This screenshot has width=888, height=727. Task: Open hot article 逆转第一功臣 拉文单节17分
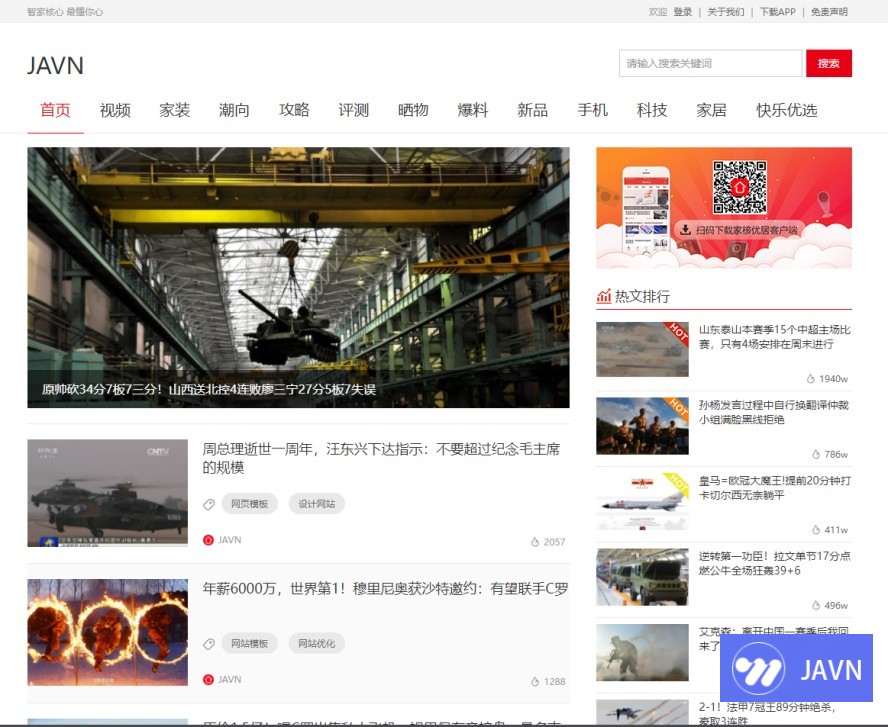(x=774, y=563)
